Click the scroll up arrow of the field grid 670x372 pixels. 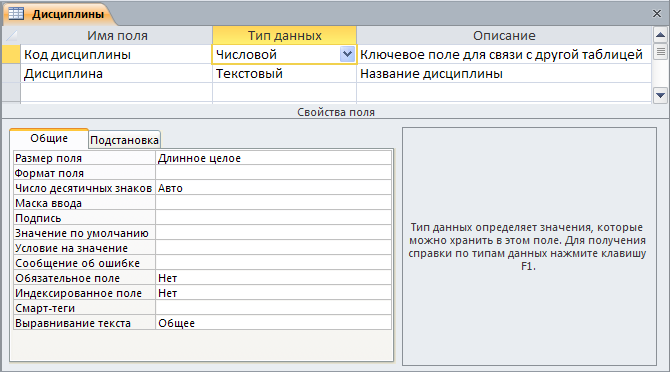coord(660,35)
